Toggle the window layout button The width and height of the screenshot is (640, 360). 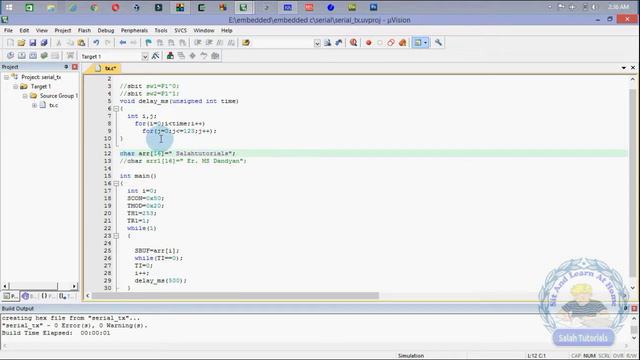[x=418, y=43]
